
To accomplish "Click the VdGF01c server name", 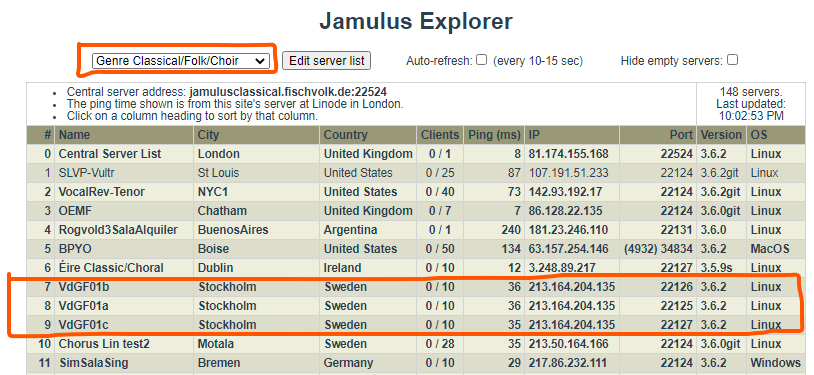I will pos(84,325).
